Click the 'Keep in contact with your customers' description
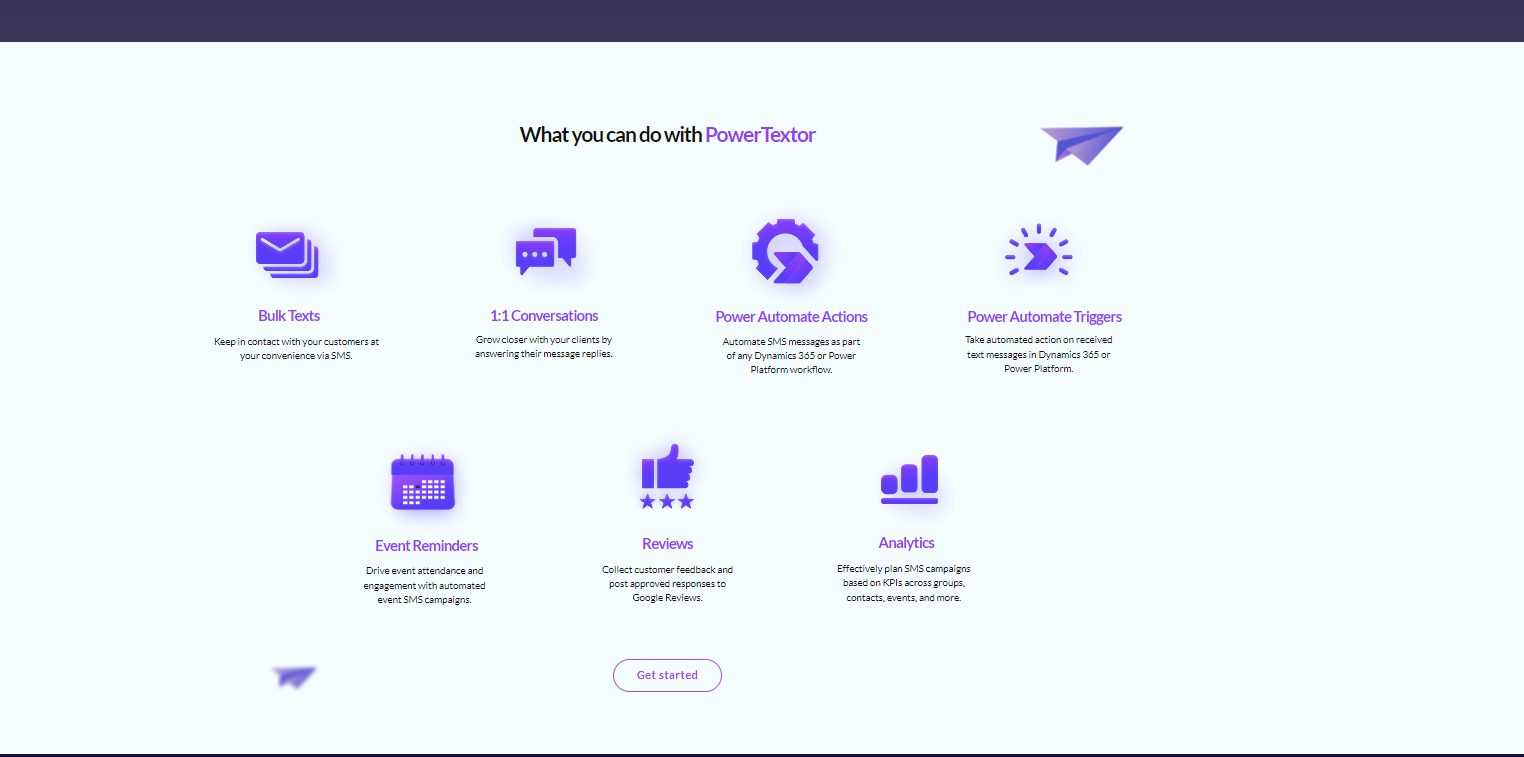Viewport: 1524px width, 757px height. tap(296, 348)
